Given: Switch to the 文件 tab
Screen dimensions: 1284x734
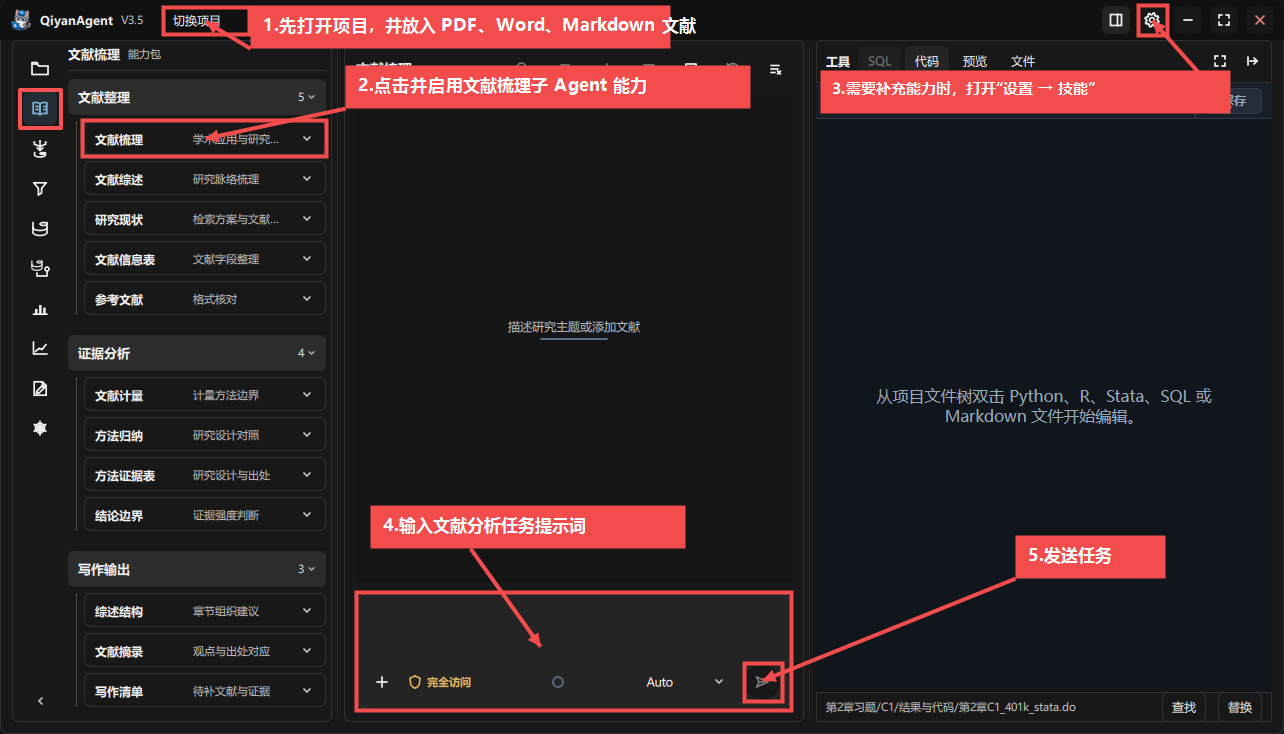Looking at the screenshot, I should 1023,61.
